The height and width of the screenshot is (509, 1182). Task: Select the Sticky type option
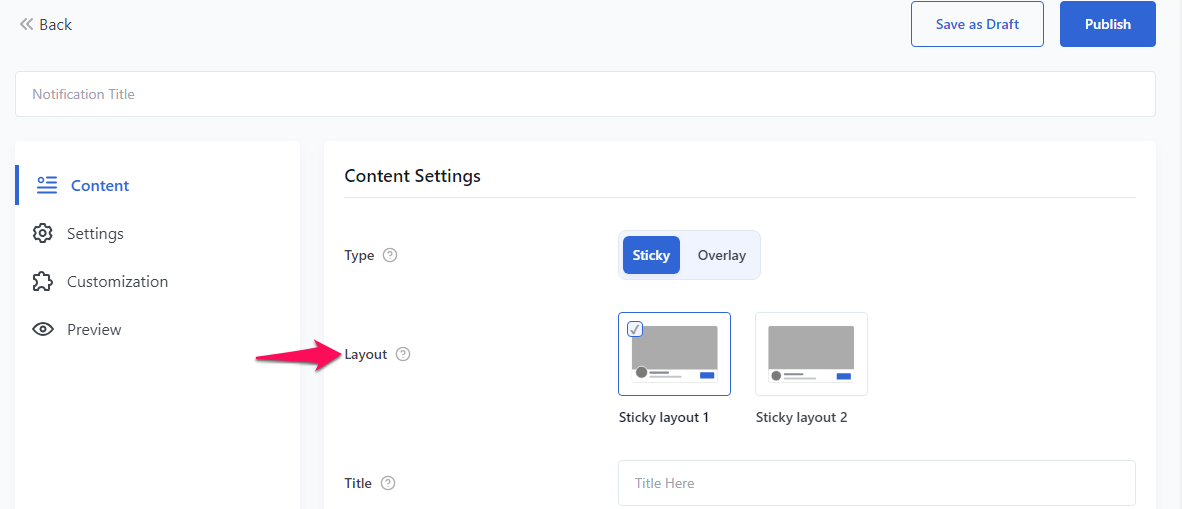[651, 255]
